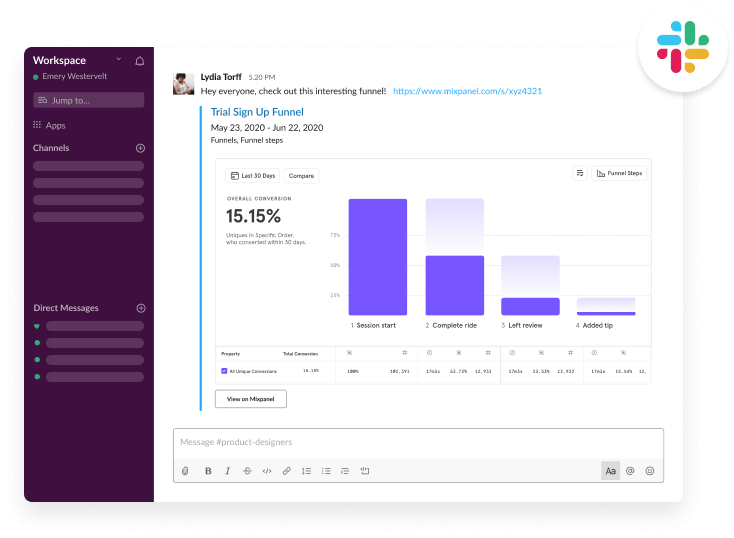Toggle the All Unique Conversions checkbox

coord(224,371)
